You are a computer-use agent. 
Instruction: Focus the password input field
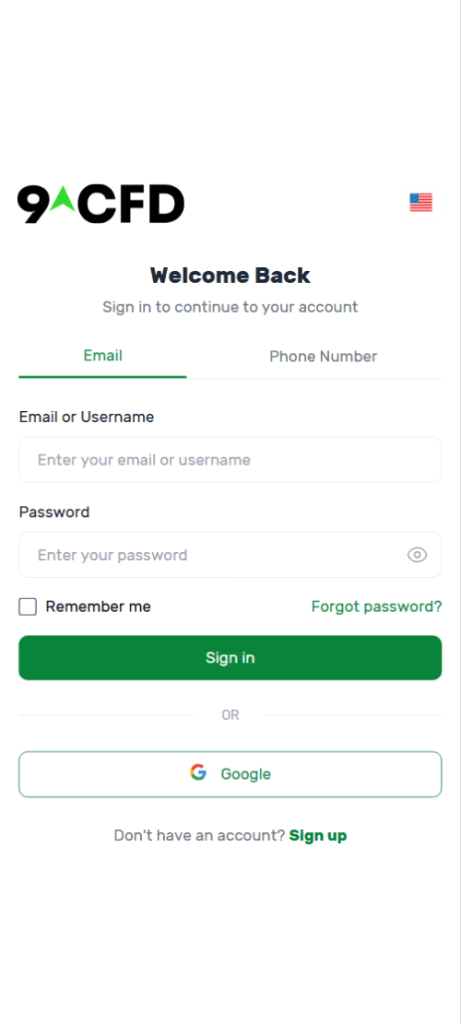(230, 555)
